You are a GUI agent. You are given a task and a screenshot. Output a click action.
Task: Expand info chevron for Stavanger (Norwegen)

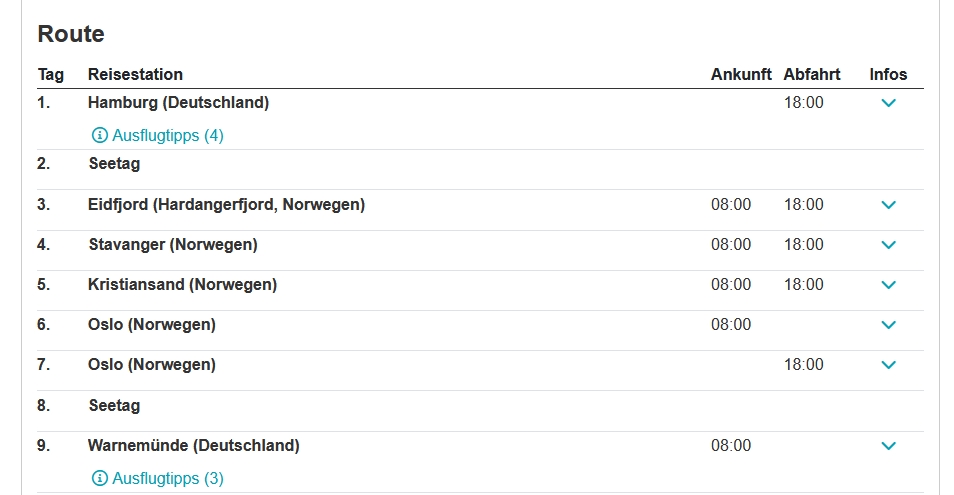click(888, 245)
